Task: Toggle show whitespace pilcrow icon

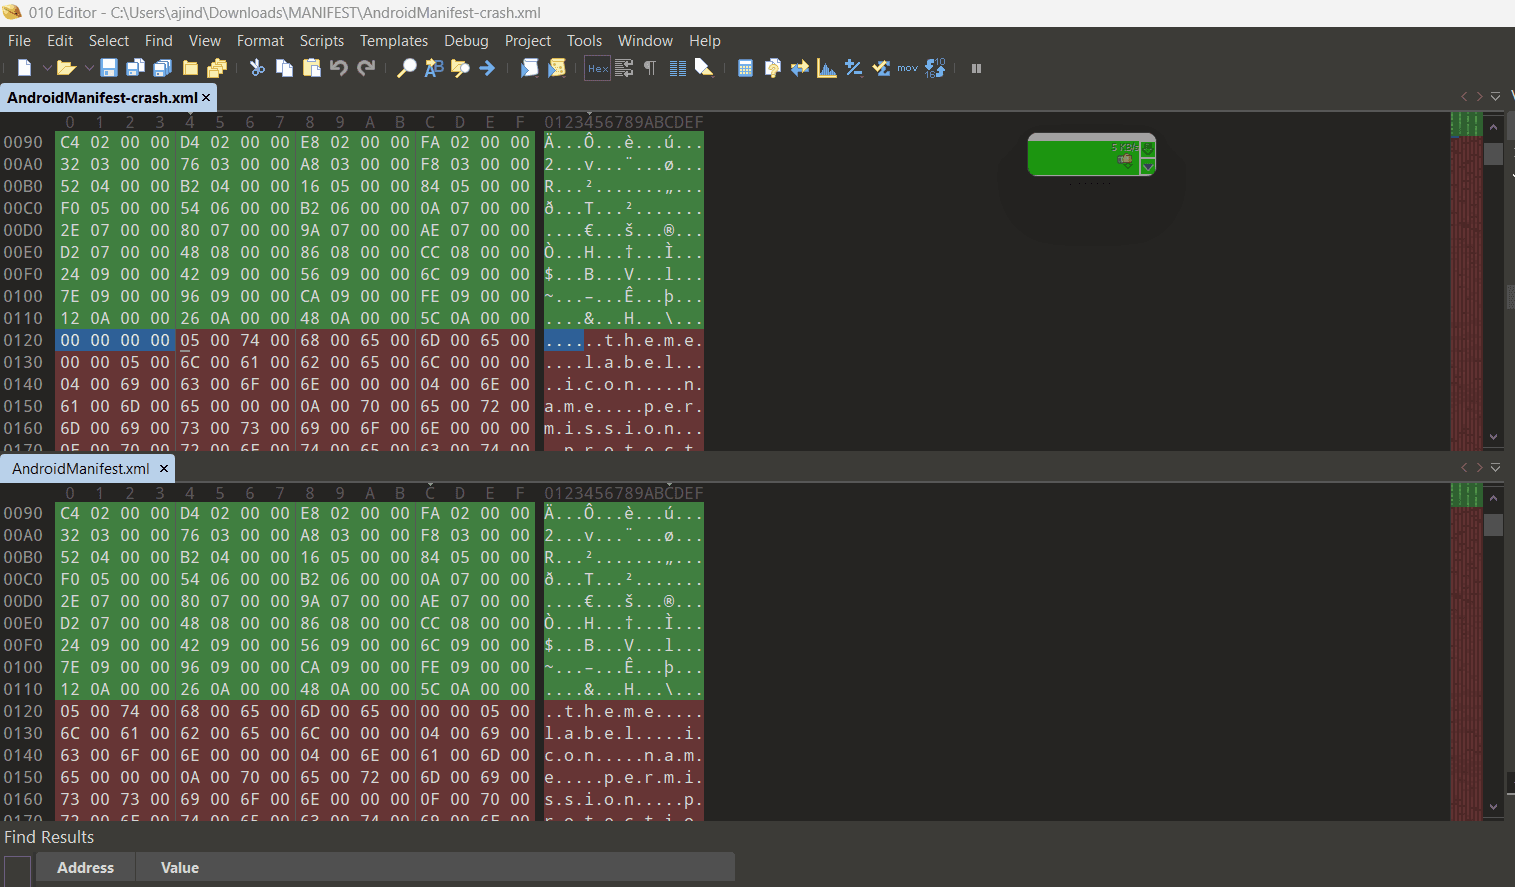Action: pyautogui.click(x=650, y=68)
